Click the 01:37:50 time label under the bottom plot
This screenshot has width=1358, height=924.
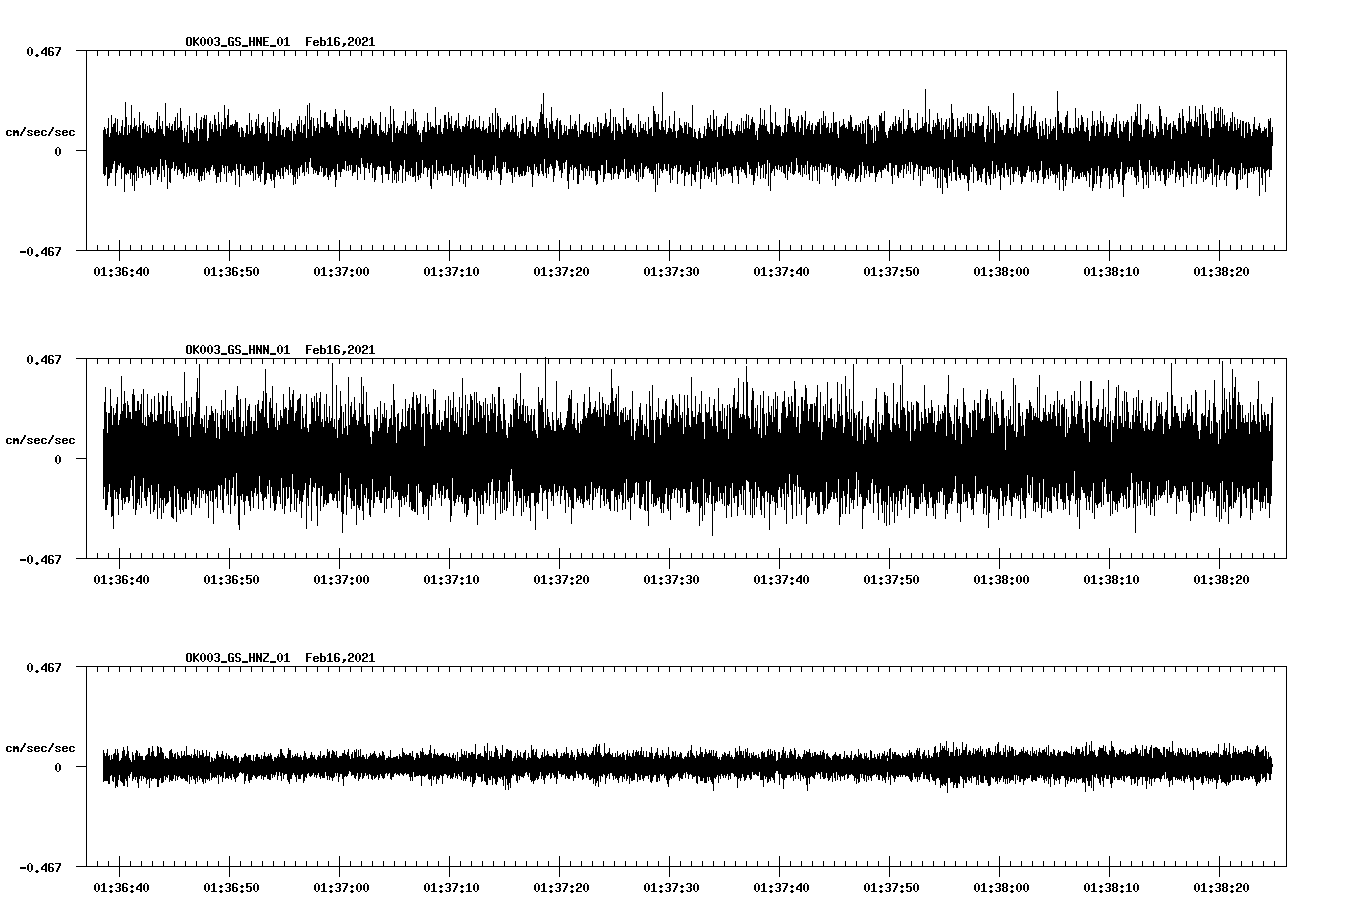tap(892, 886)
